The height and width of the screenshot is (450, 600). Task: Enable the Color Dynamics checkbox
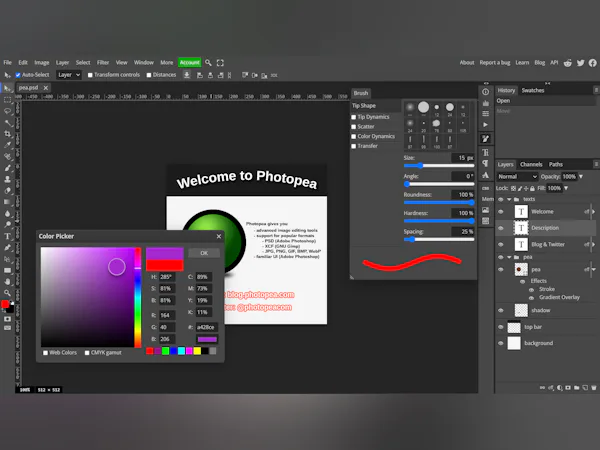tap(354, 136)
